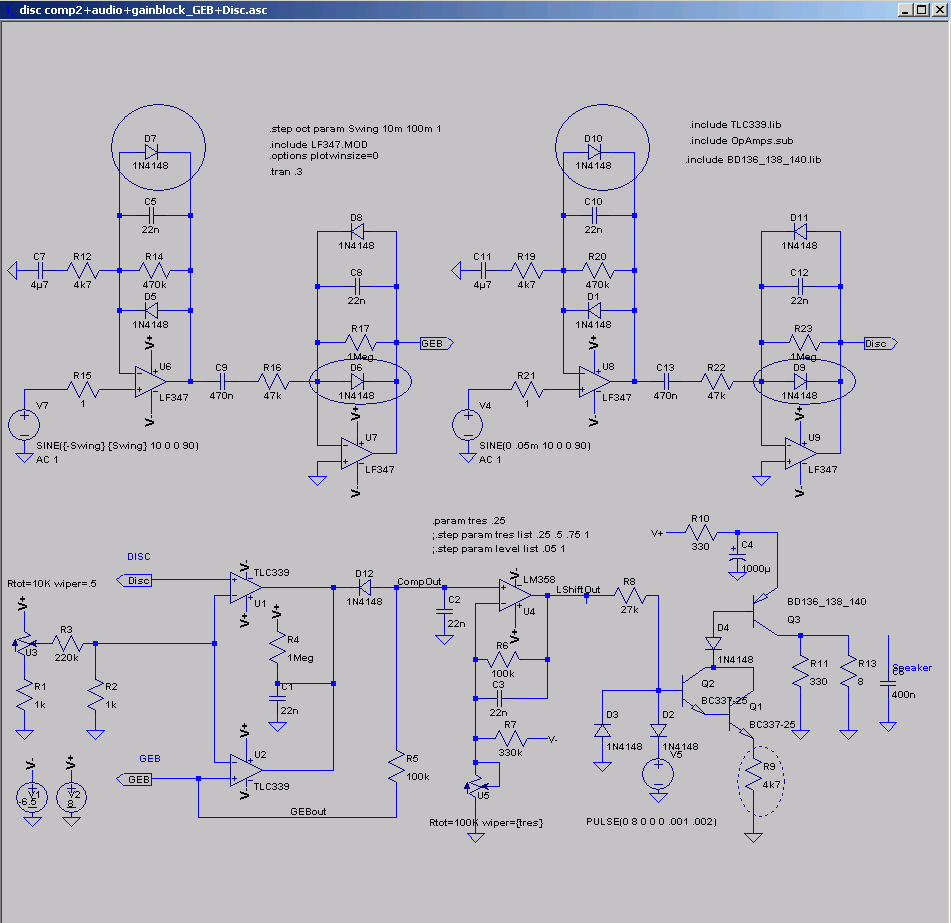Select the R4 1Meg resistor
Viewport: 951px width, 923px height.
[277, 648]
